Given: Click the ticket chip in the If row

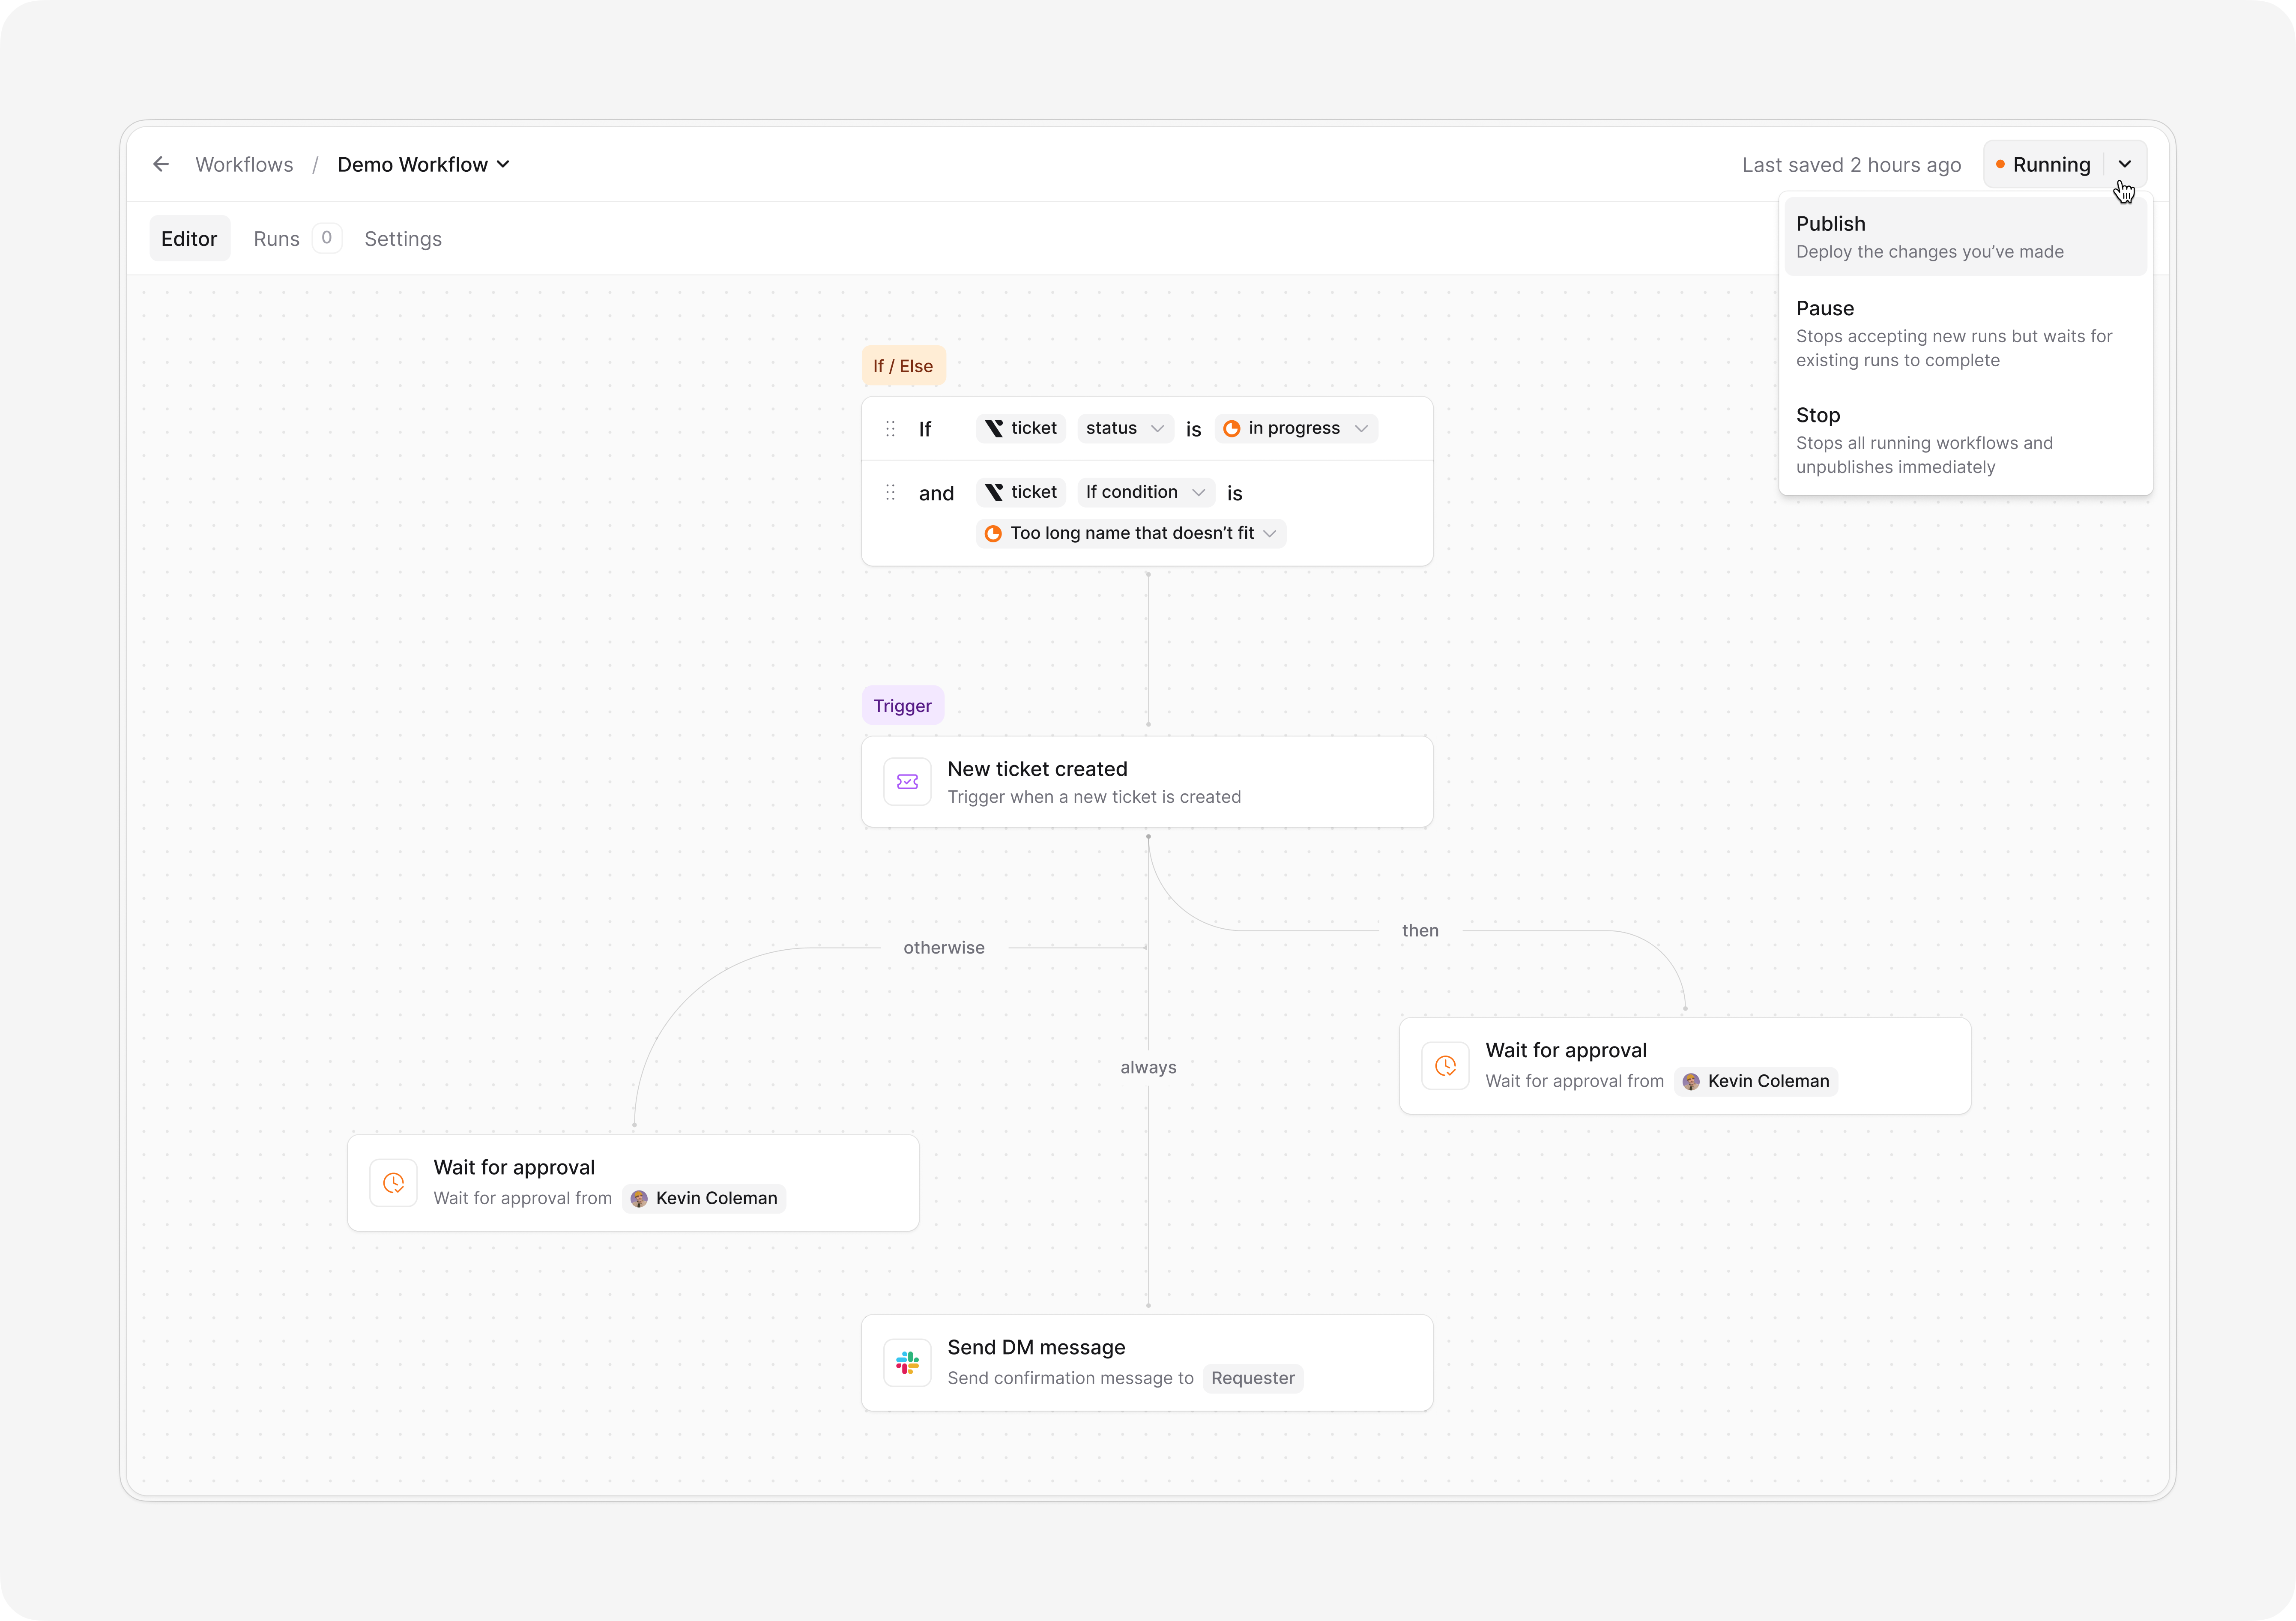Looking at the screenshot, I should tap(1021, 428).
